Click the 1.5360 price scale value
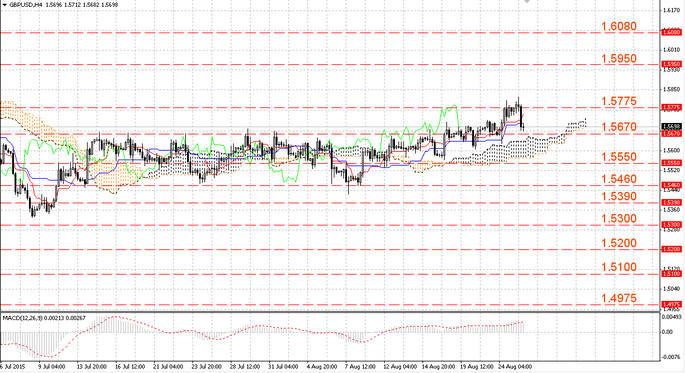685x373 pixels. [671, 210]
